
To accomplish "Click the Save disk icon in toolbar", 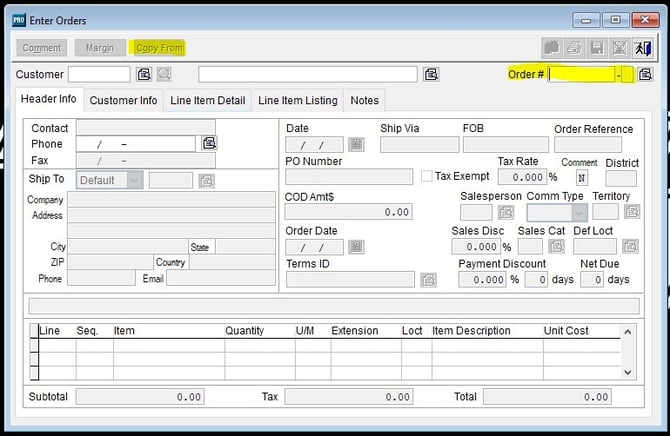I will [x=597, y=47].
